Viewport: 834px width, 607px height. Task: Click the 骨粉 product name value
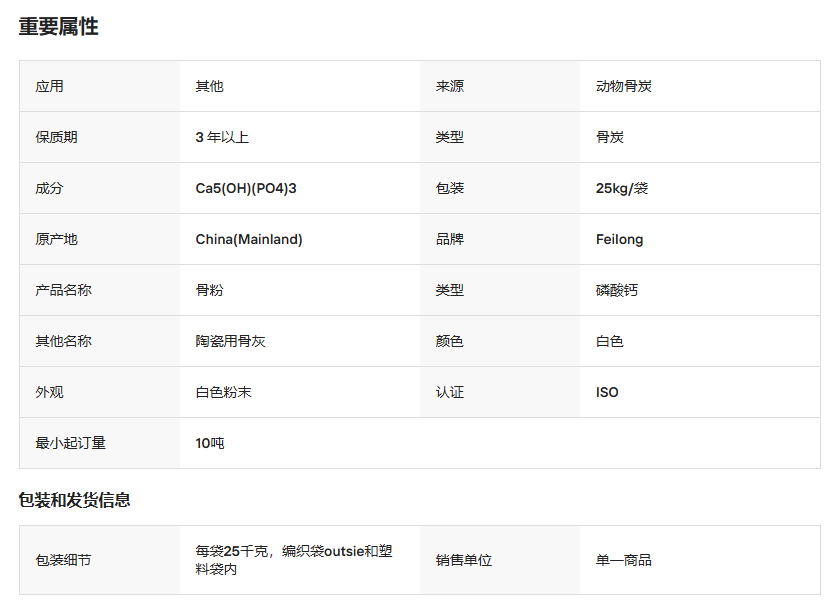point(209,290)
